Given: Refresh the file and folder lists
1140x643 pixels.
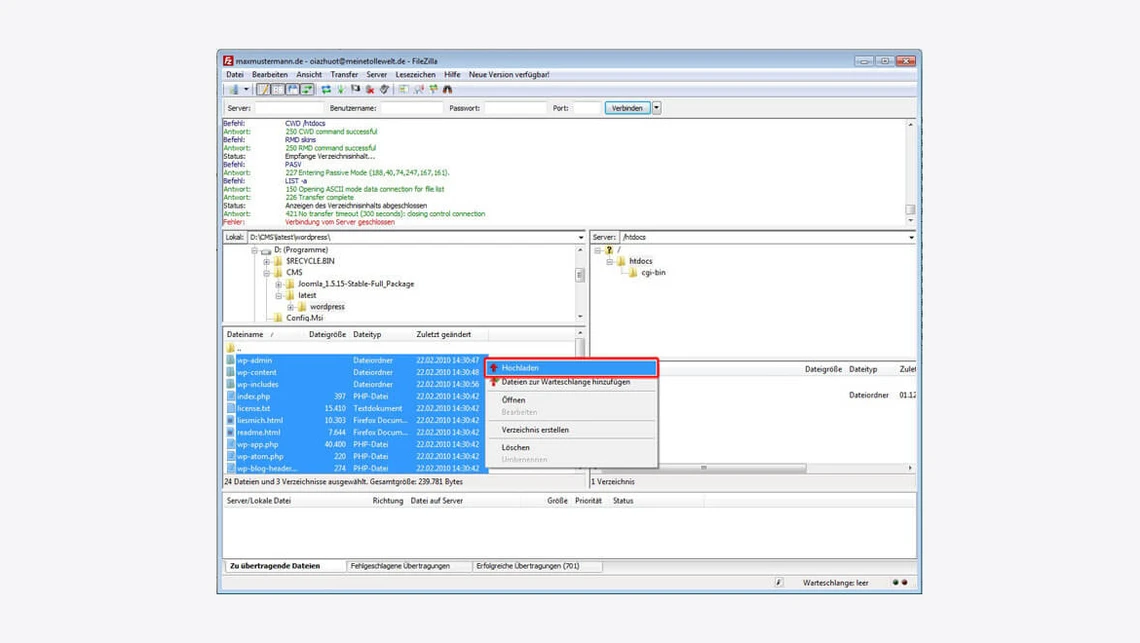Looking at the screenshot, I should 326,89.
